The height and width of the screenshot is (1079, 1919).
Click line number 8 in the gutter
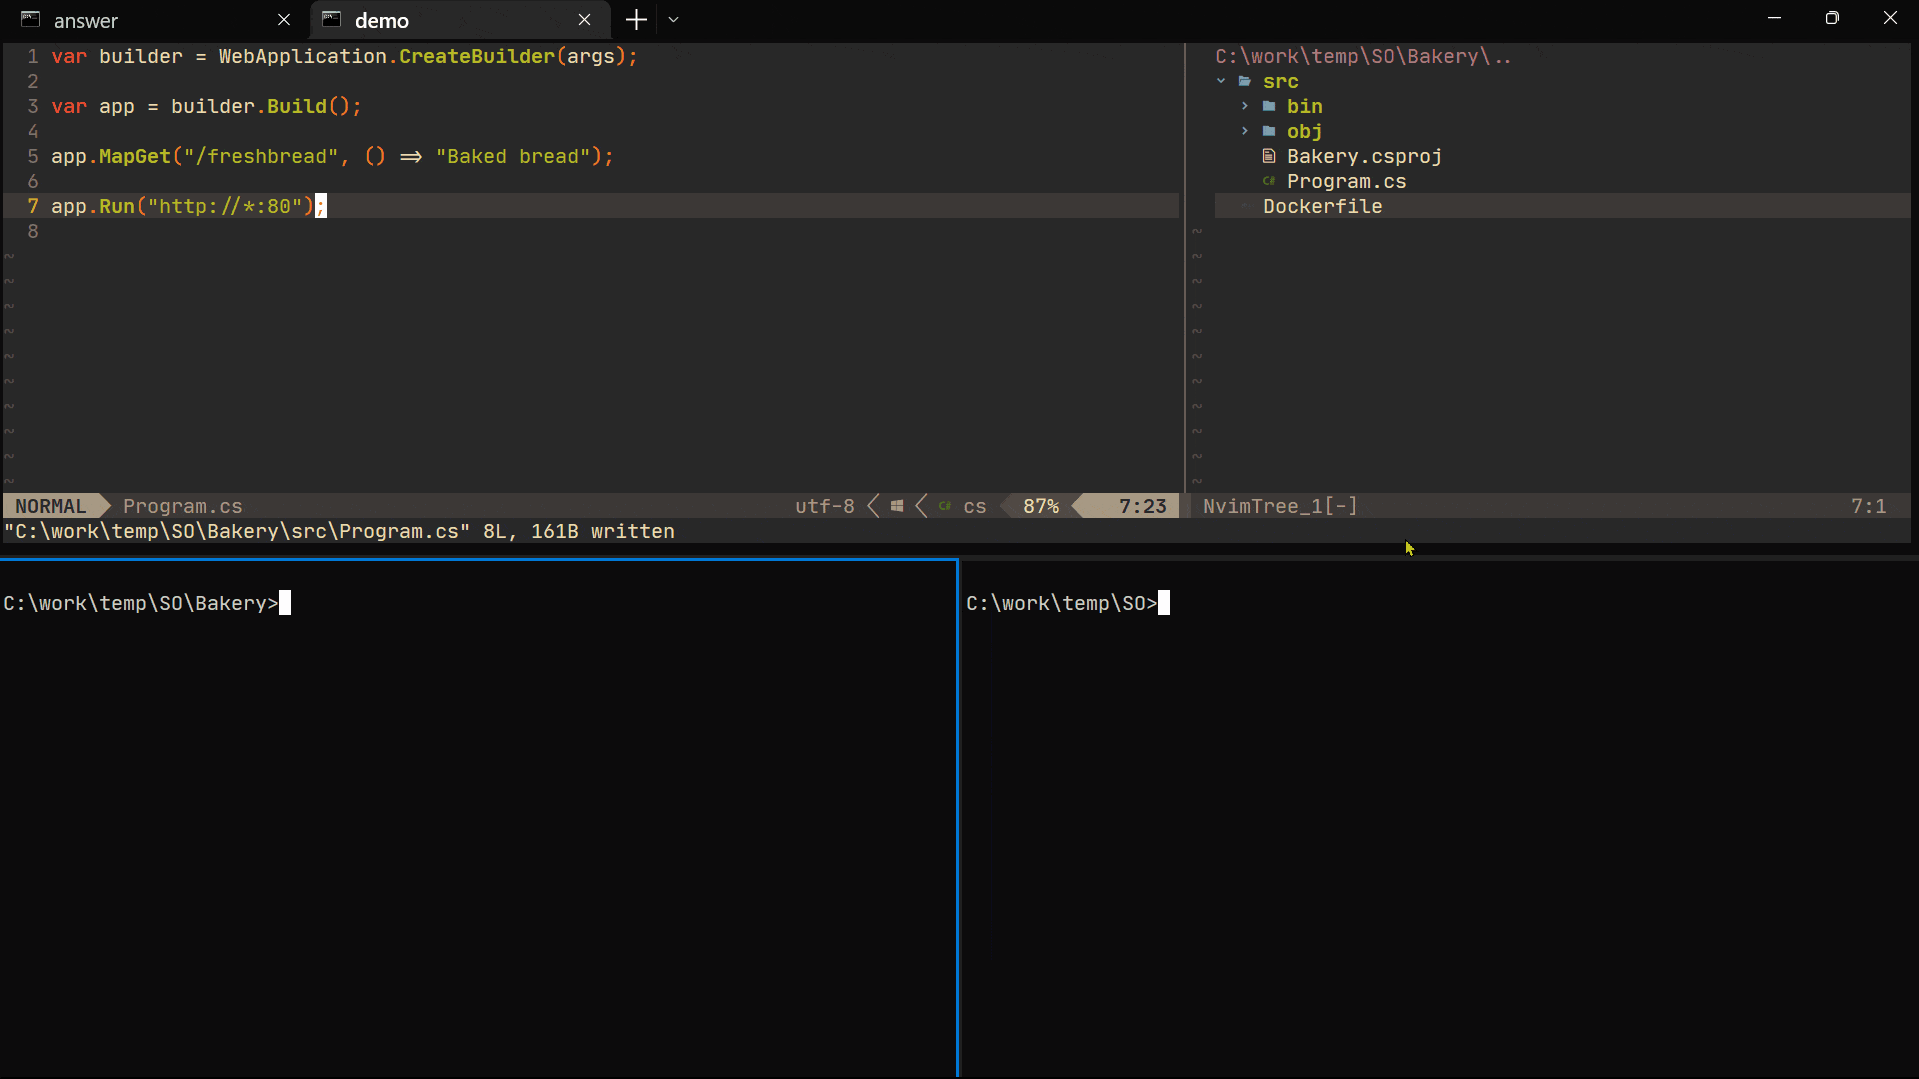coord(33,231)
